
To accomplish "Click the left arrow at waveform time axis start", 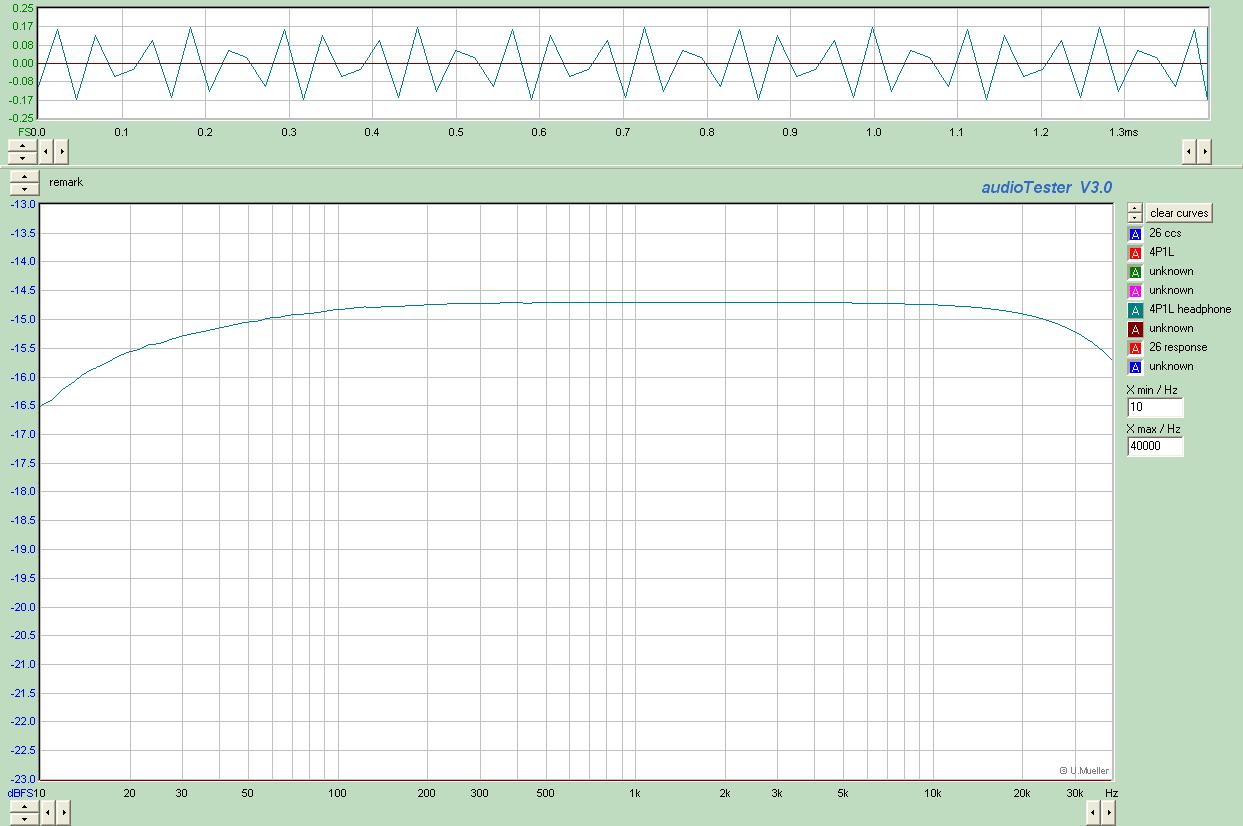I will point(46,152).
